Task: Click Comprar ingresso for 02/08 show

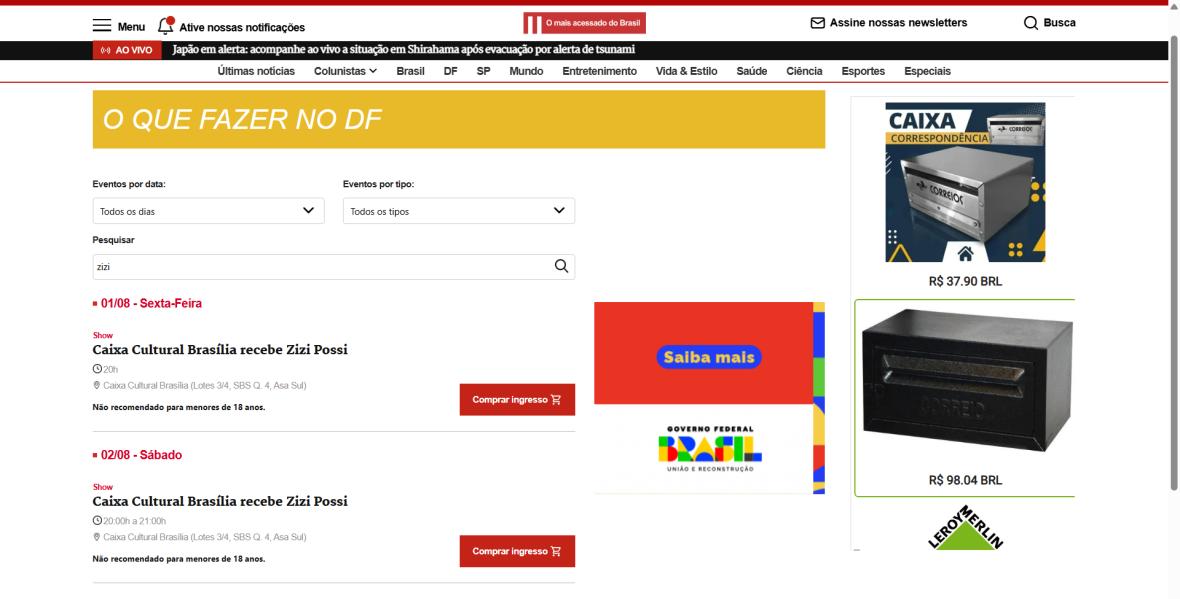Action: [x=517, y=551]
